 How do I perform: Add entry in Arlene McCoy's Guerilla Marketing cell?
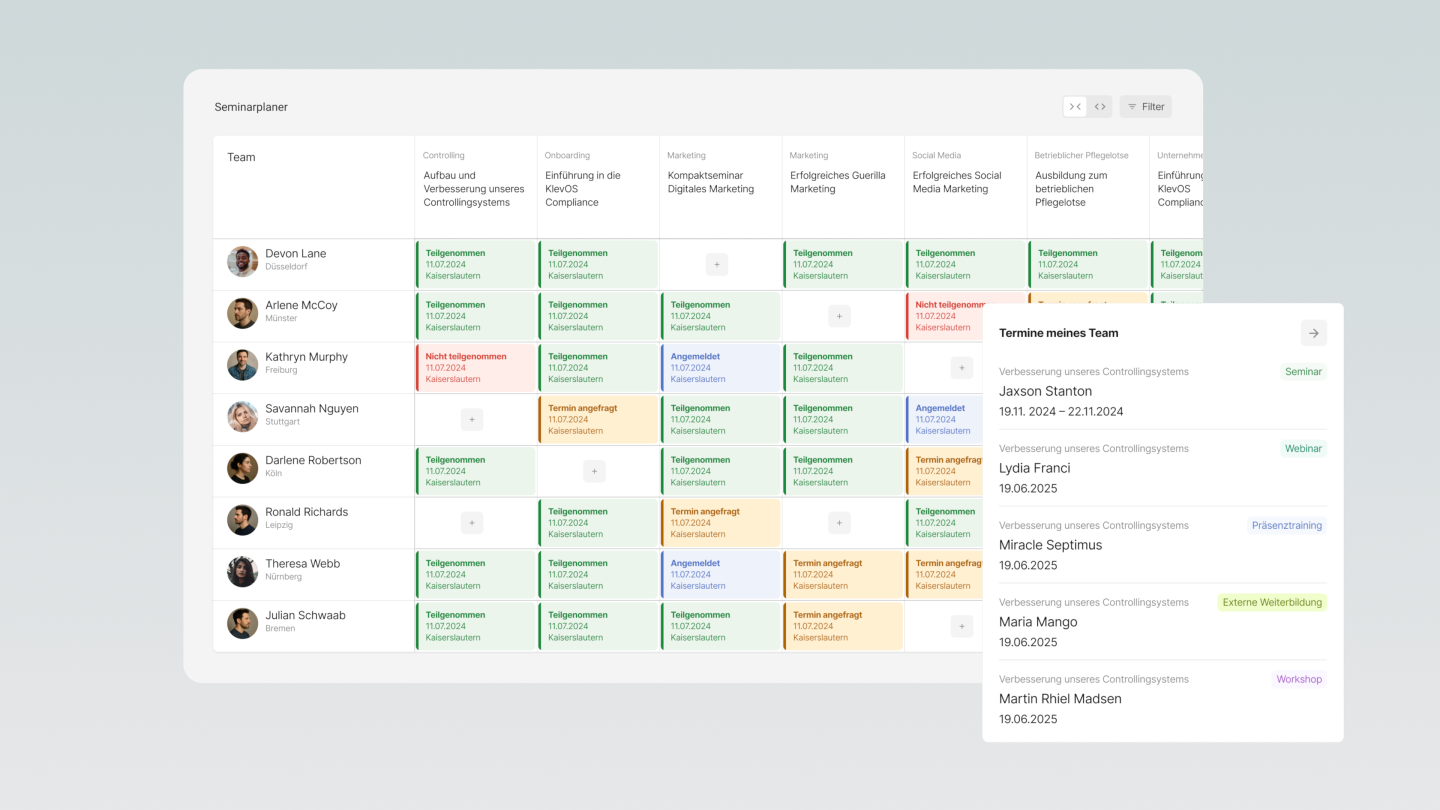(839, 315)
